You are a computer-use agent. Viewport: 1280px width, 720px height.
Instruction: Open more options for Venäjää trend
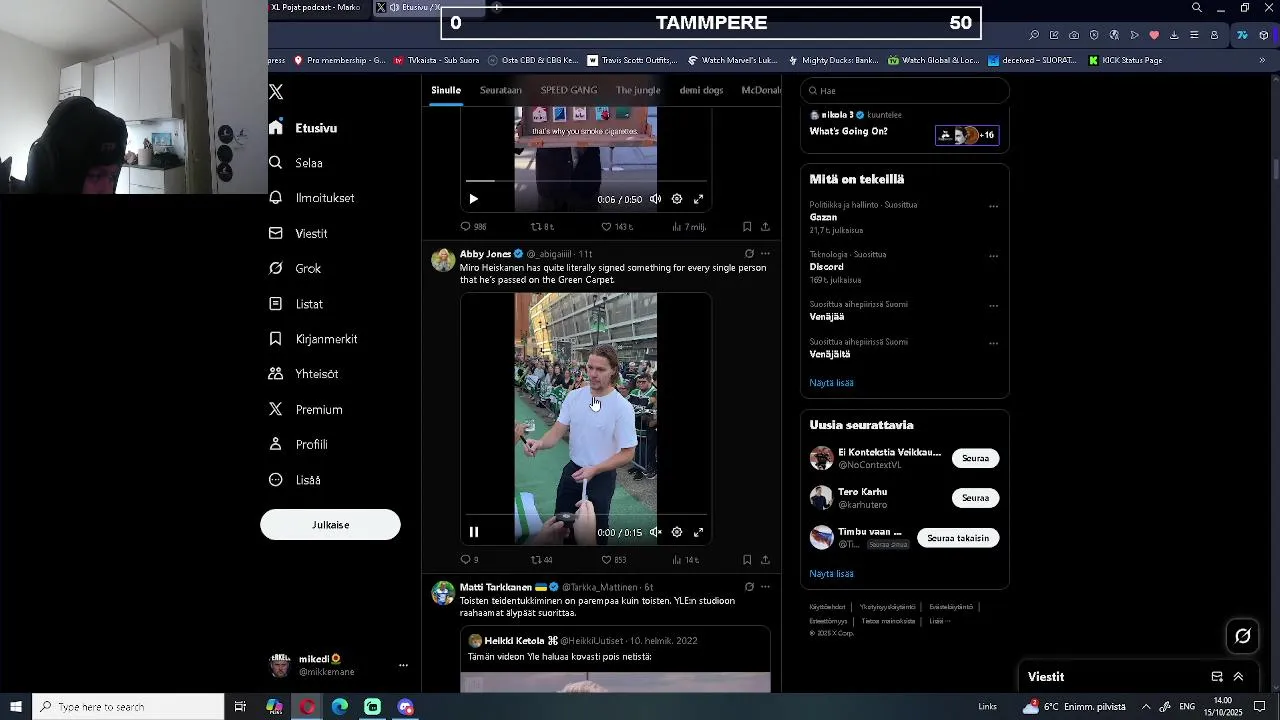click(993, 306)
